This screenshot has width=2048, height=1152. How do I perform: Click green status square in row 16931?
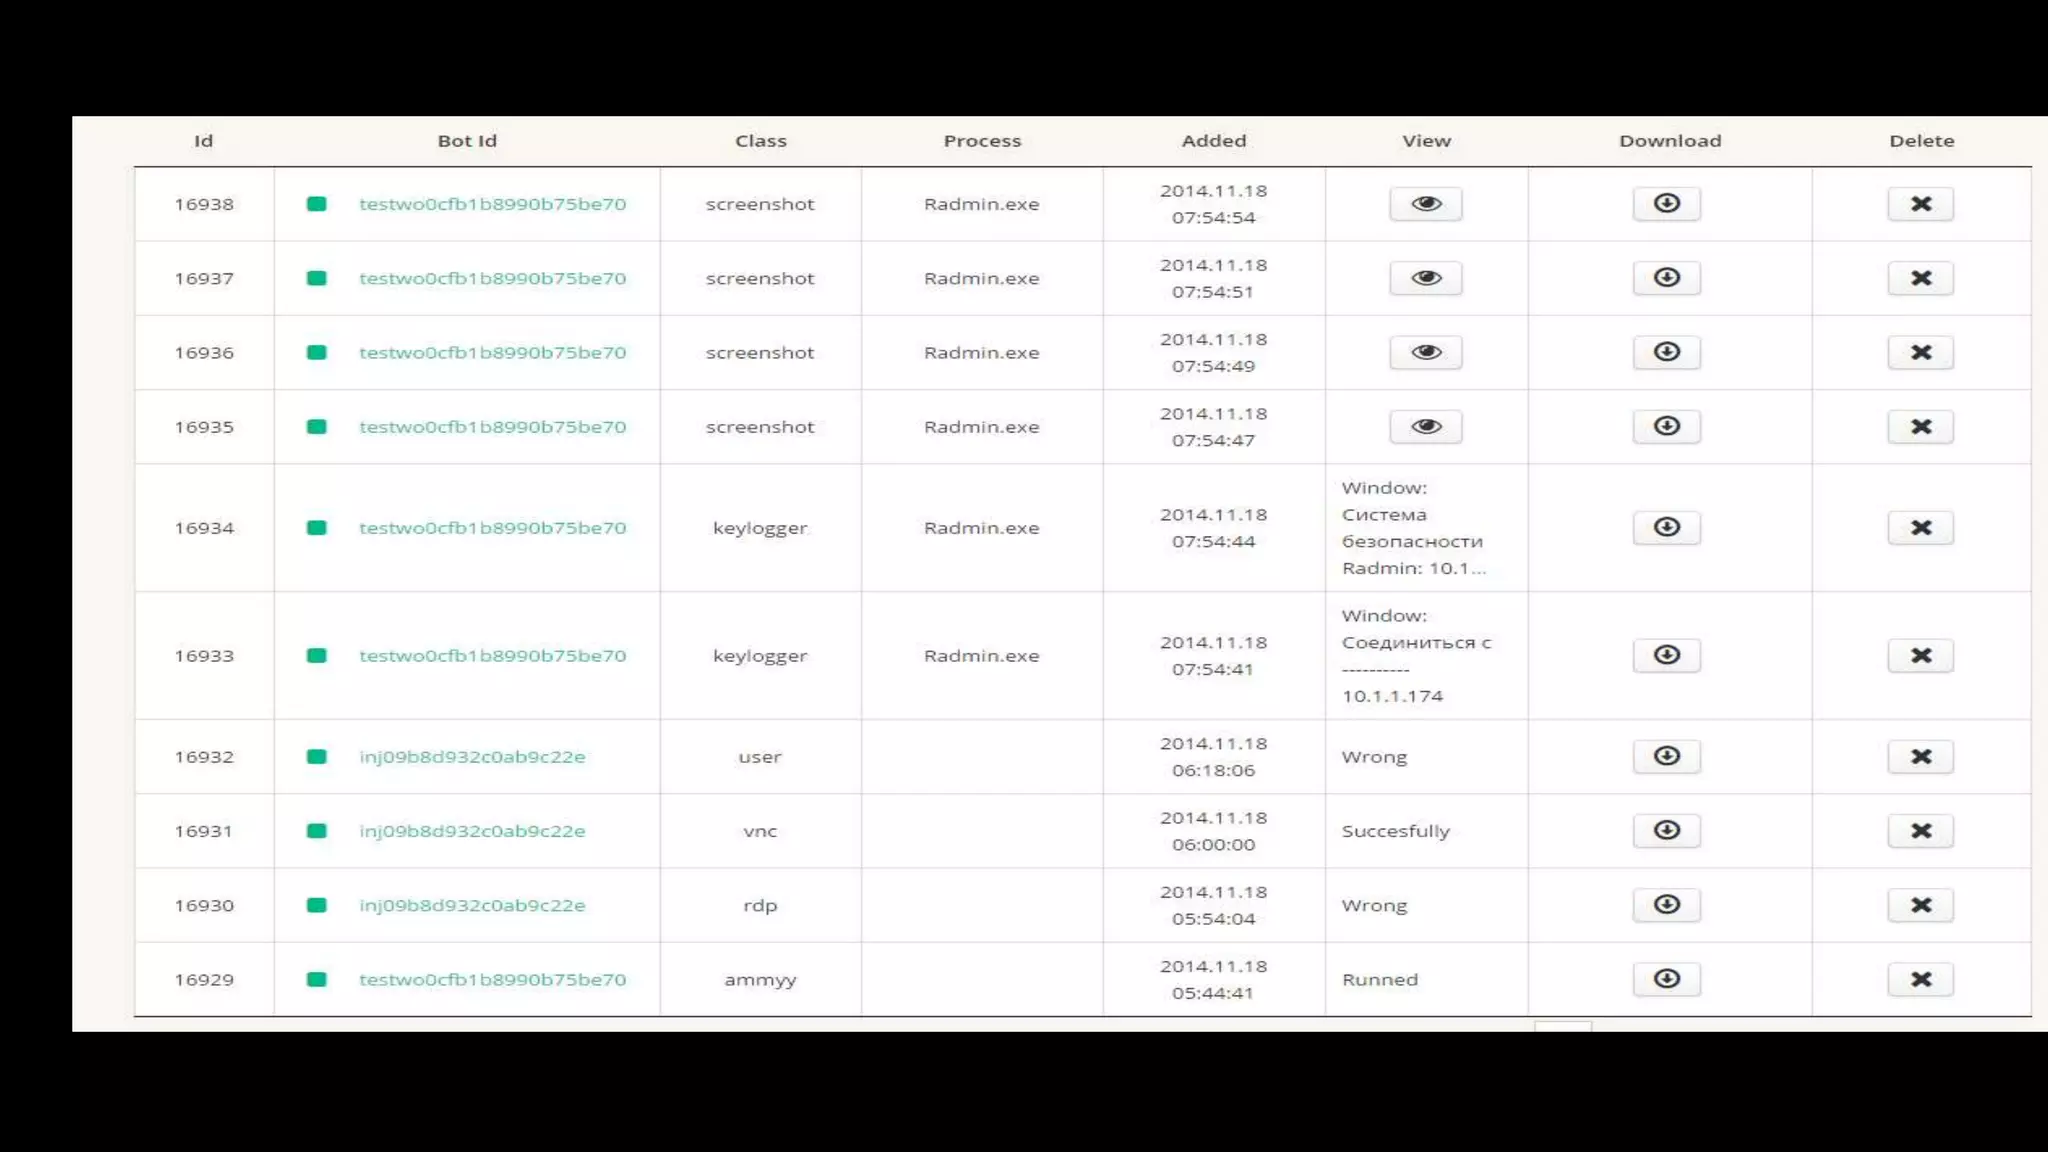click(316, 831)
